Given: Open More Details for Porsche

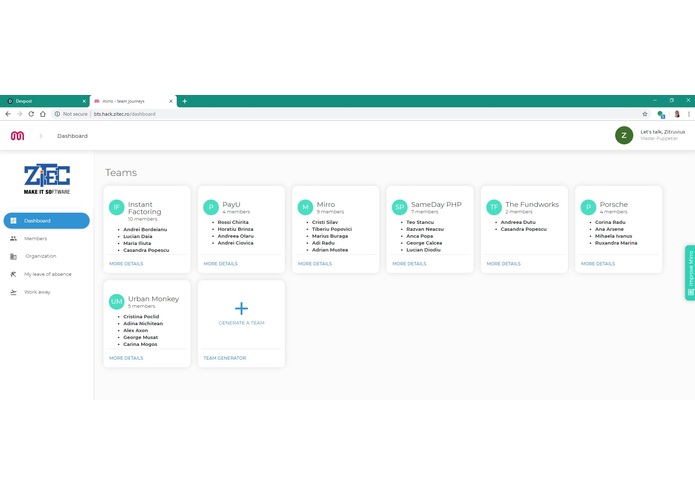Looking at the screenshot, I should click(598, 264).
